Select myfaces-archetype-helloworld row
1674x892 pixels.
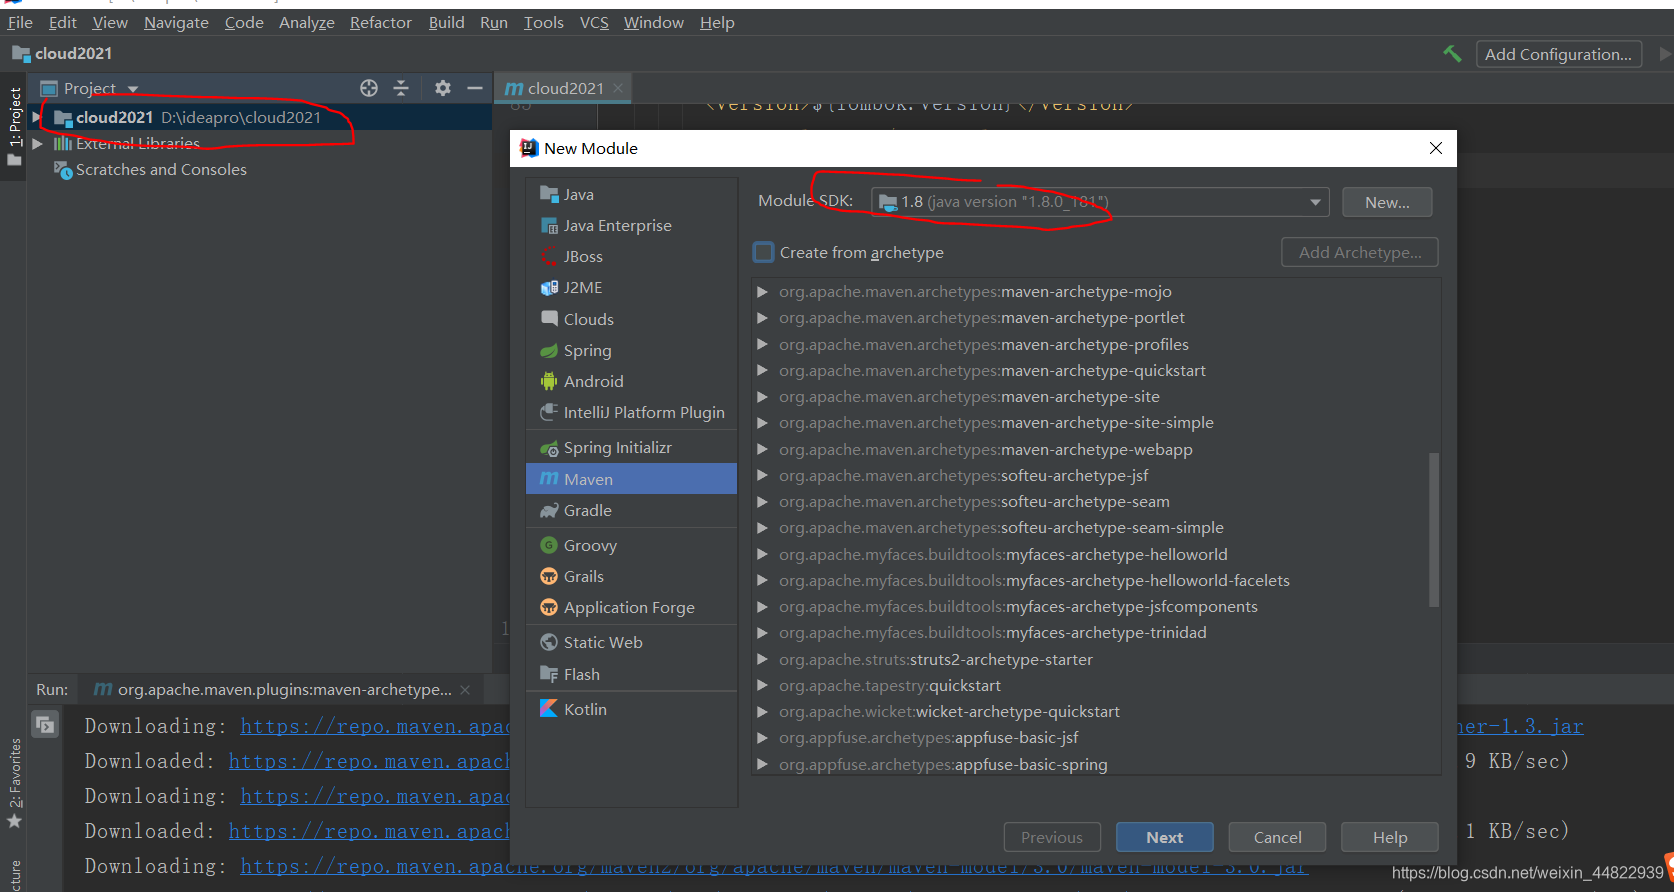pos(1096,554)
